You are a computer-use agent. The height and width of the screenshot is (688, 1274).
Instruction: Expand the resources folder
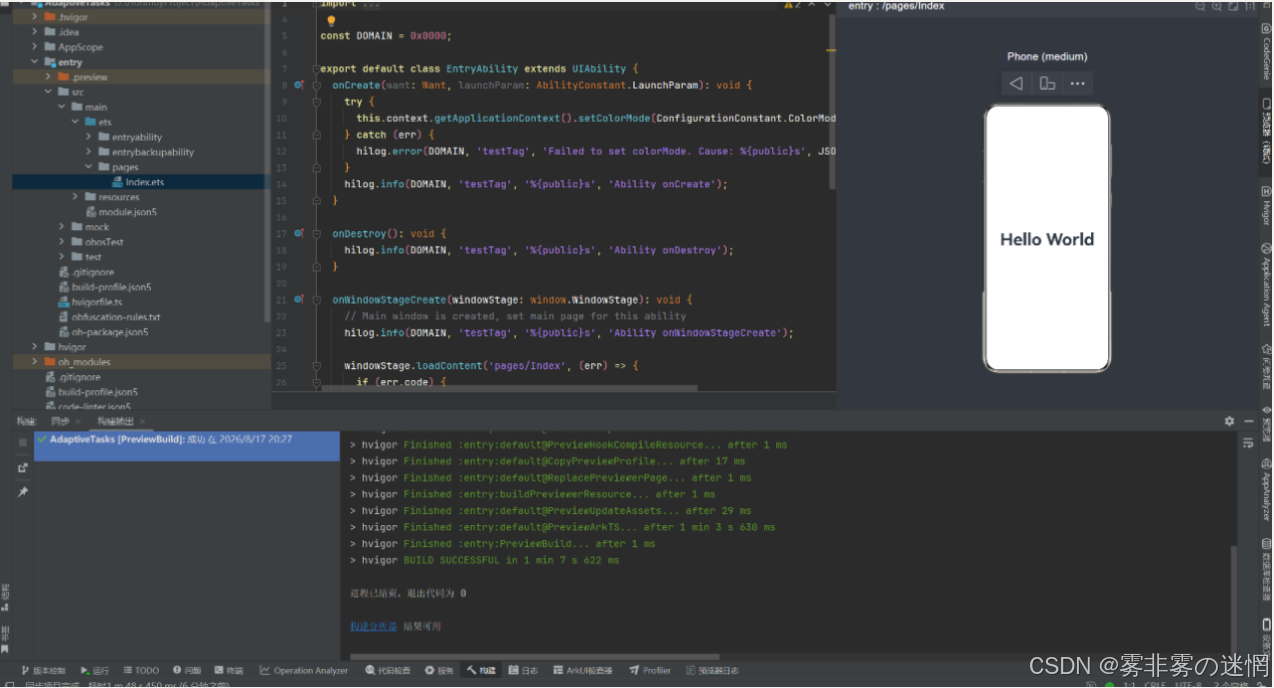[76, 197]
